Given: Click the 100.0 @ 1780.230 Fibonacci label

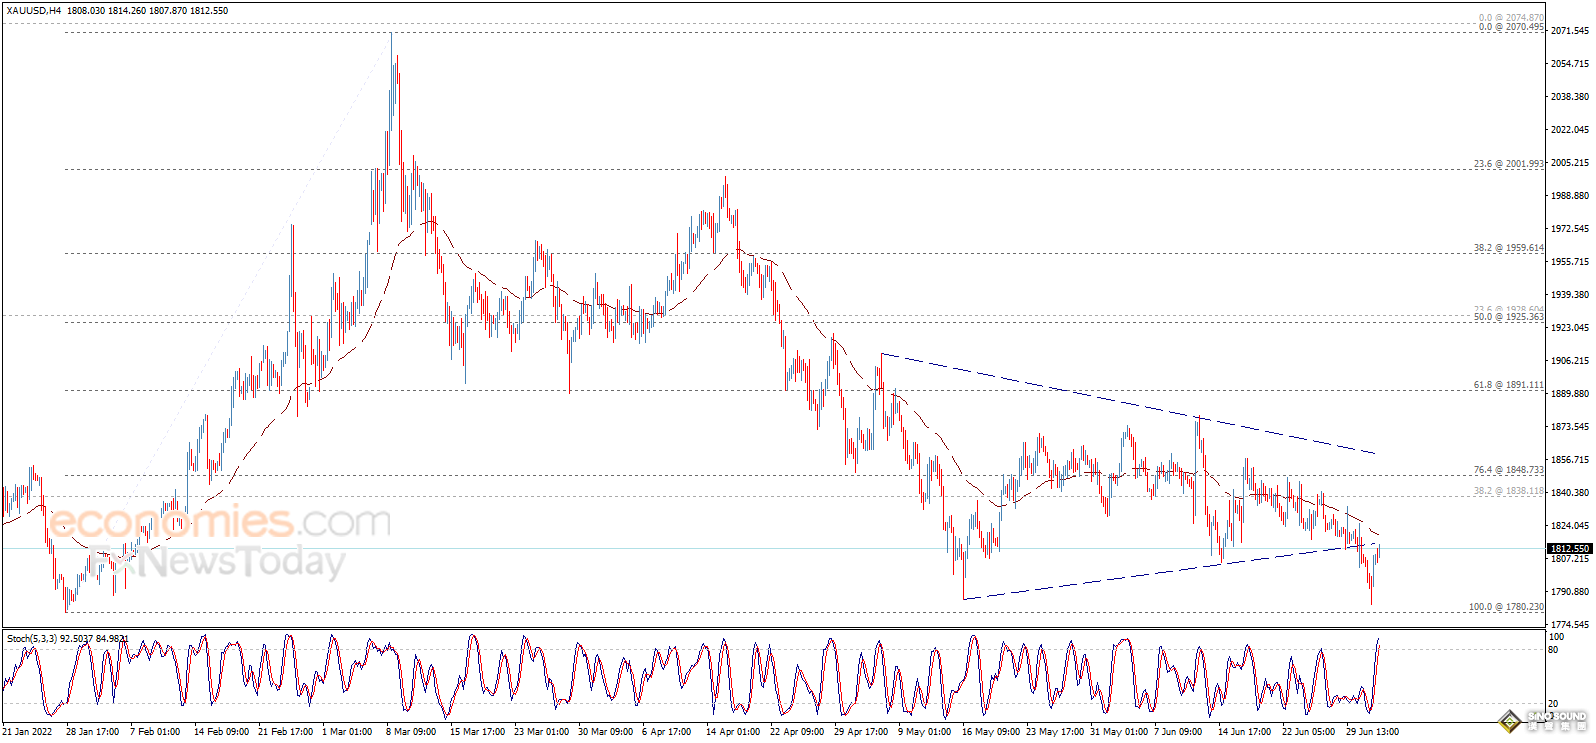Looking at the screenshot, I should pyautogui.click(x=1505, y=607).
